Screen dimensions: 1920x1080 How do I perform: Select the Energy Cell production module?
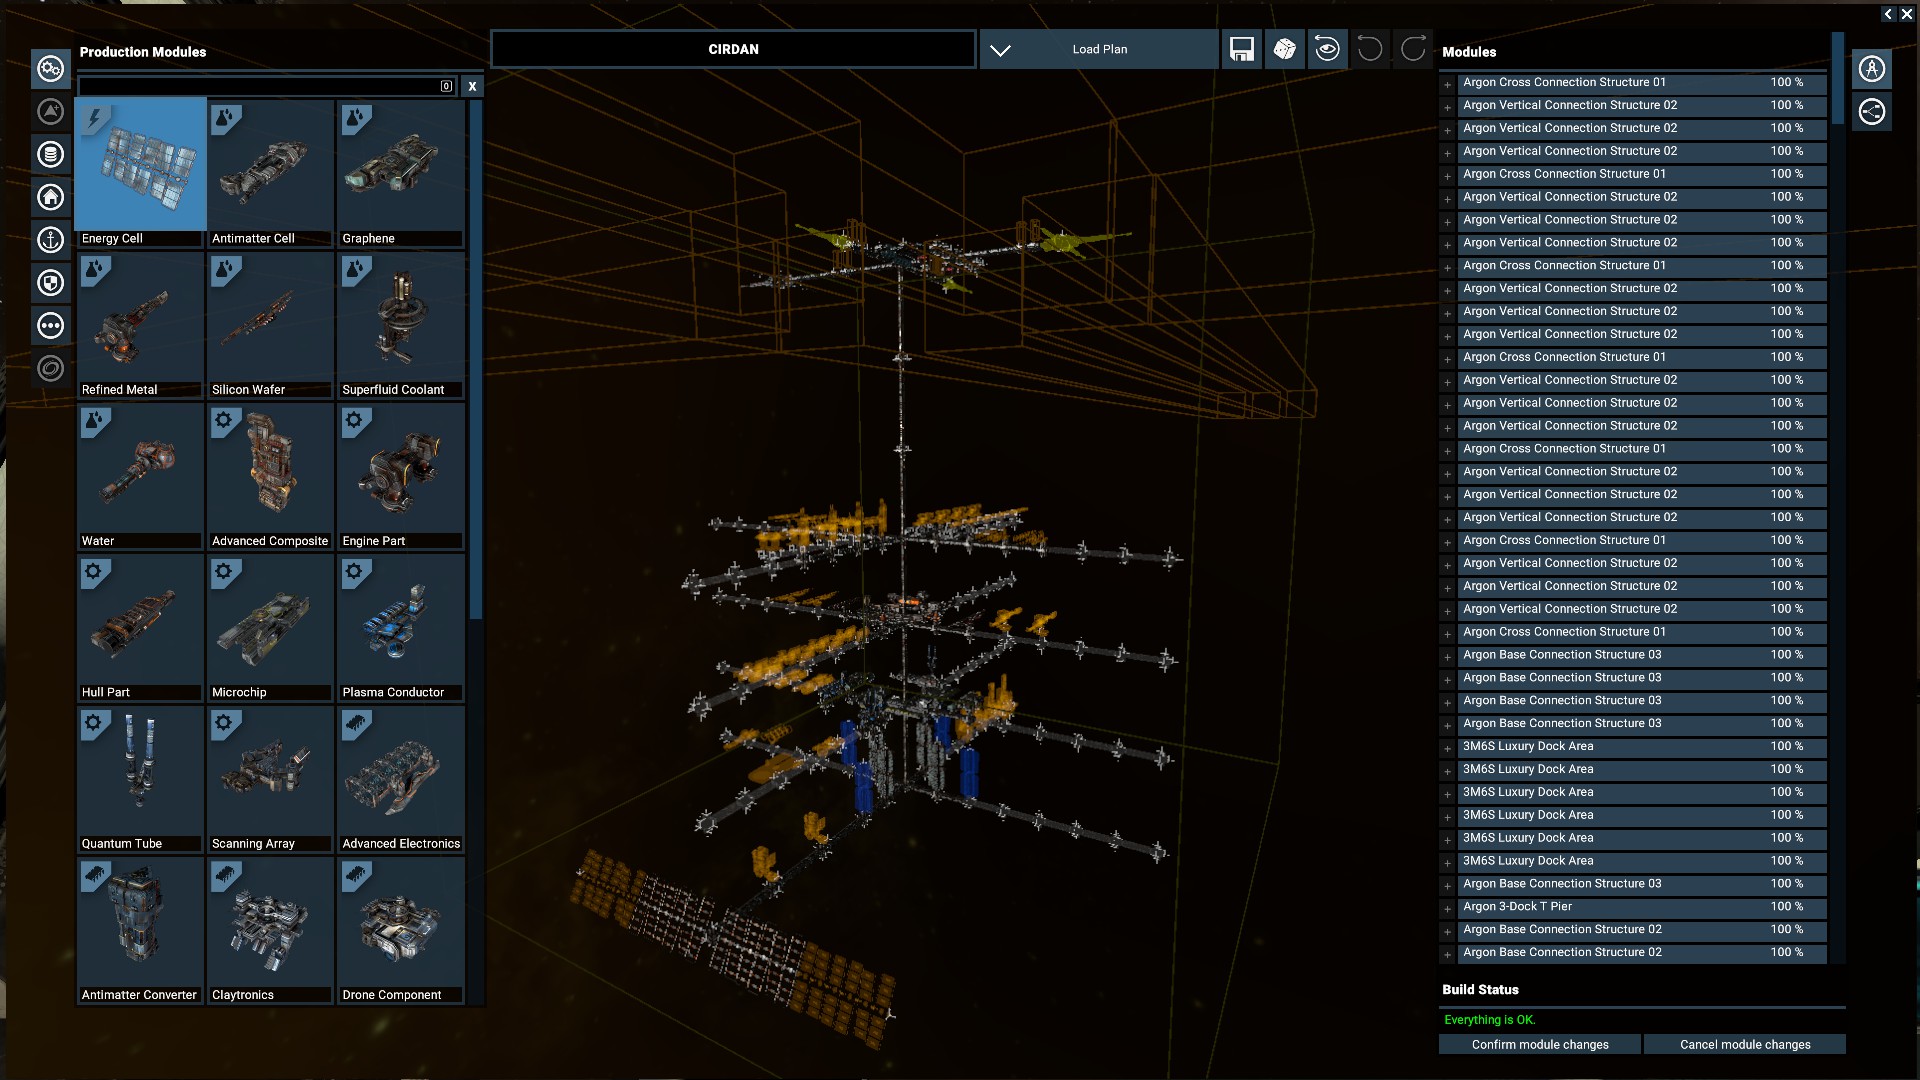pyautogui.click(x=140, y=172)
